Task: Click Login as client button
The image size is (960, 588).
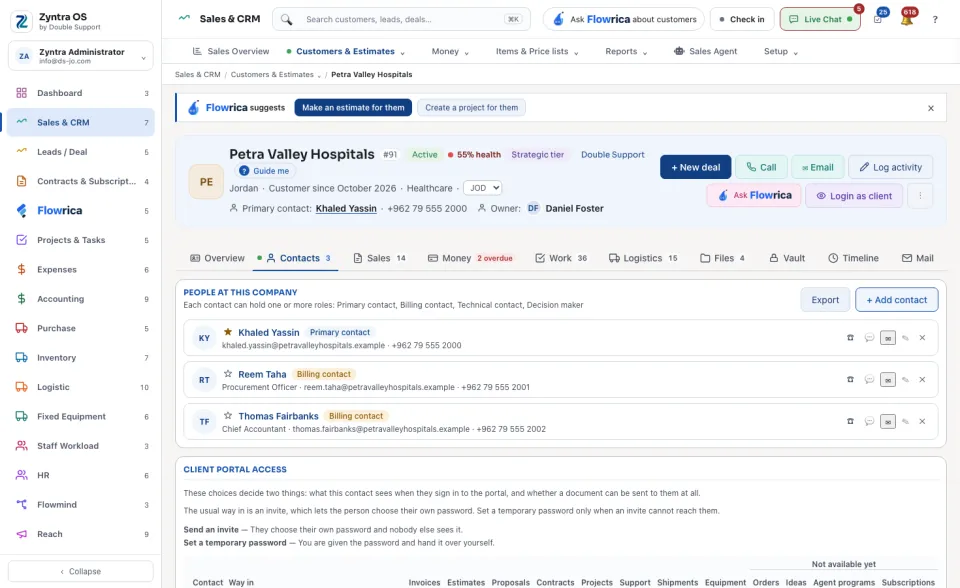Action: (x=853, y=196)
